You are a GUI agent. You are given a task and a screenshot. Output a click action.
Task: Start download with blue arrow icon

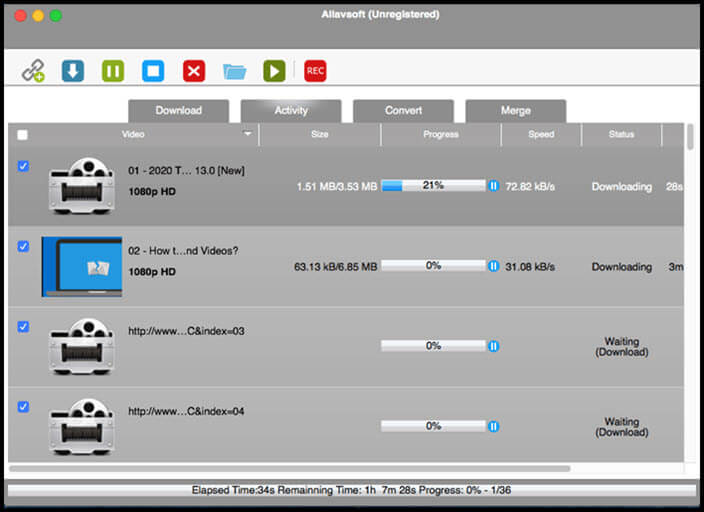pyautogui.click(x=73, y=71)
